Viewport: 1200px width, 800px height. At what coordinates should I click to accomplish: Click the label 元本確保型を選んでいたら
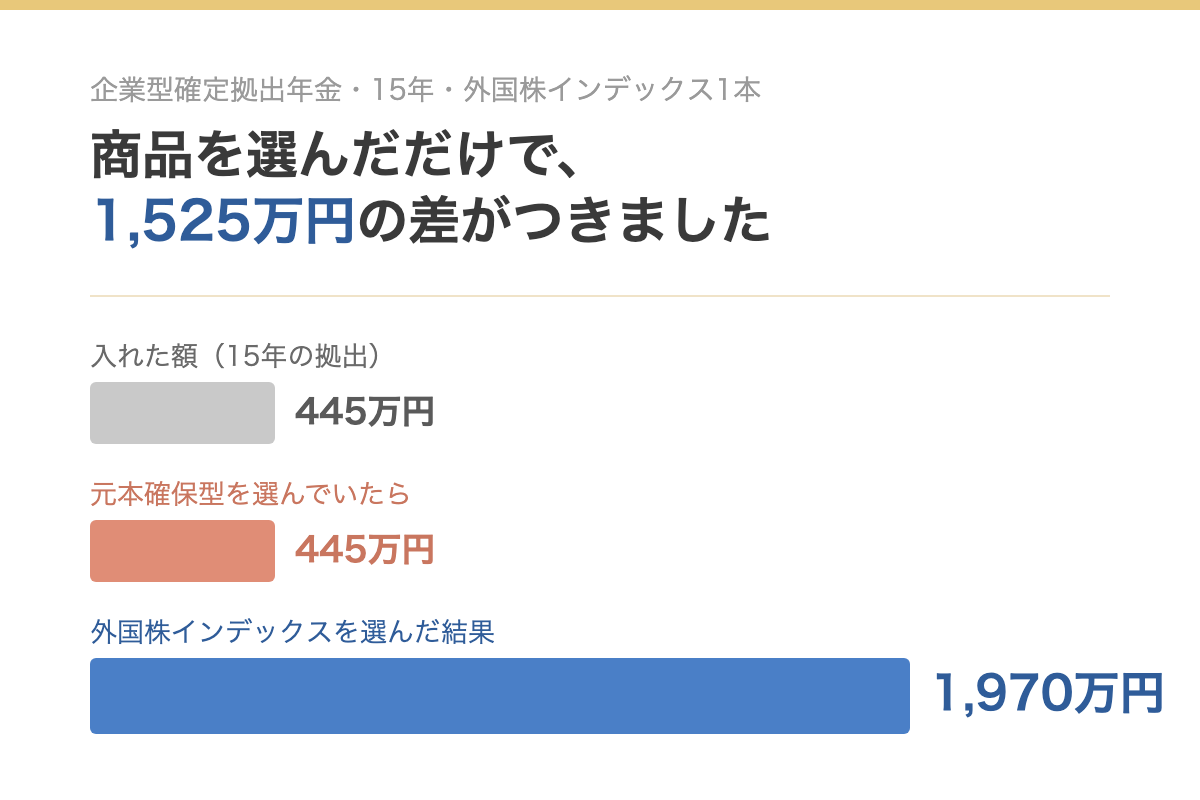pos(251,494)
